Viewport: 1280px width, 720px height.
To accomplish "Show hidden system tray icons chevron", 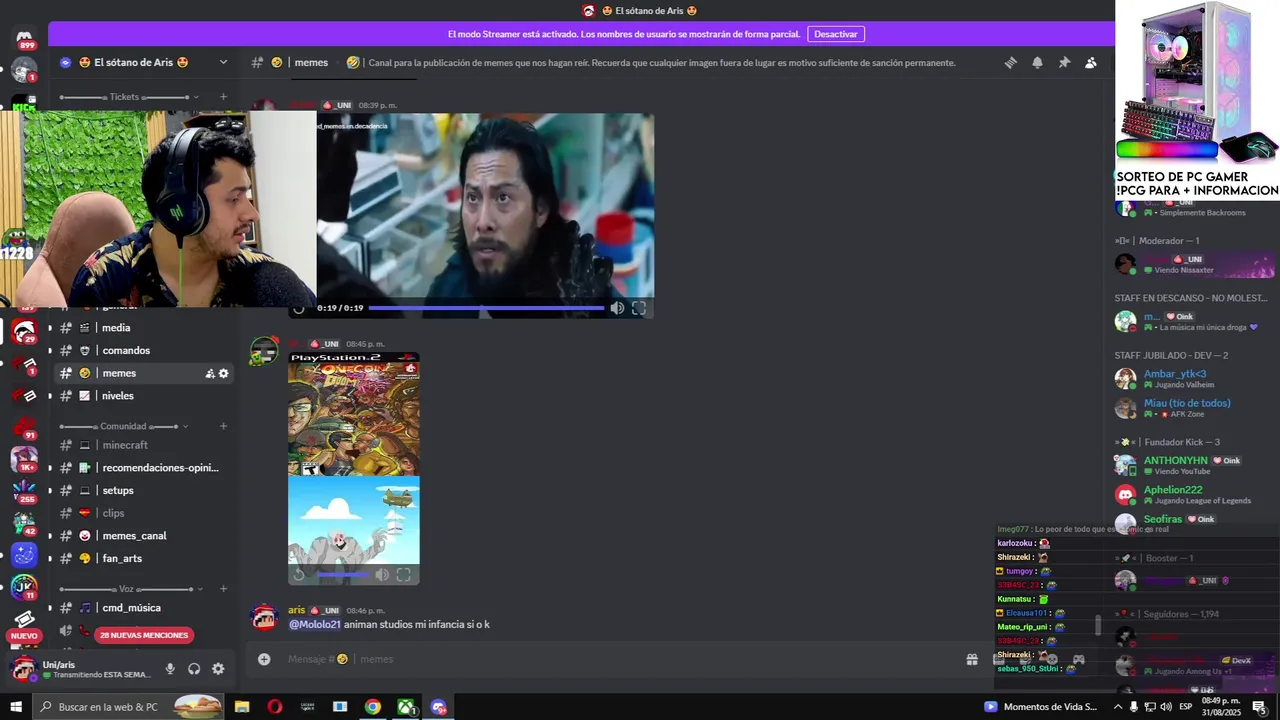I will click(x=1118, y=707).
